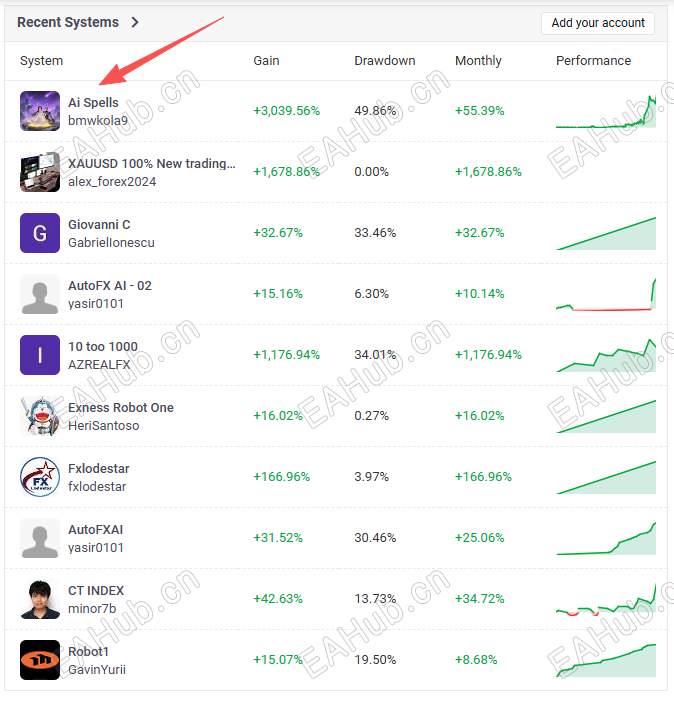
Task: Click the Add your account button
Action: click(598, 23)
